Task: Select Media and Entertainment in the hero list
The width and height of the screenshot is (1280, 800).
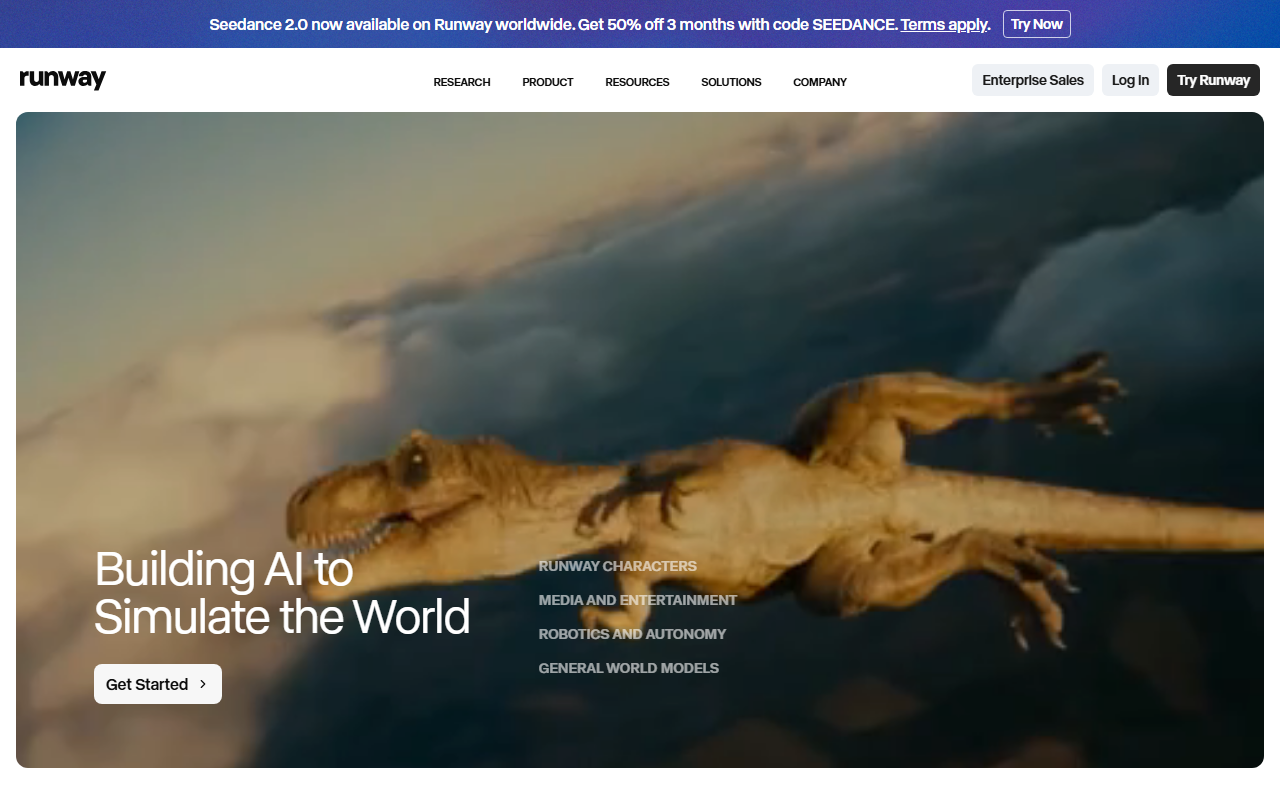Action: click(x=637, y=600)
